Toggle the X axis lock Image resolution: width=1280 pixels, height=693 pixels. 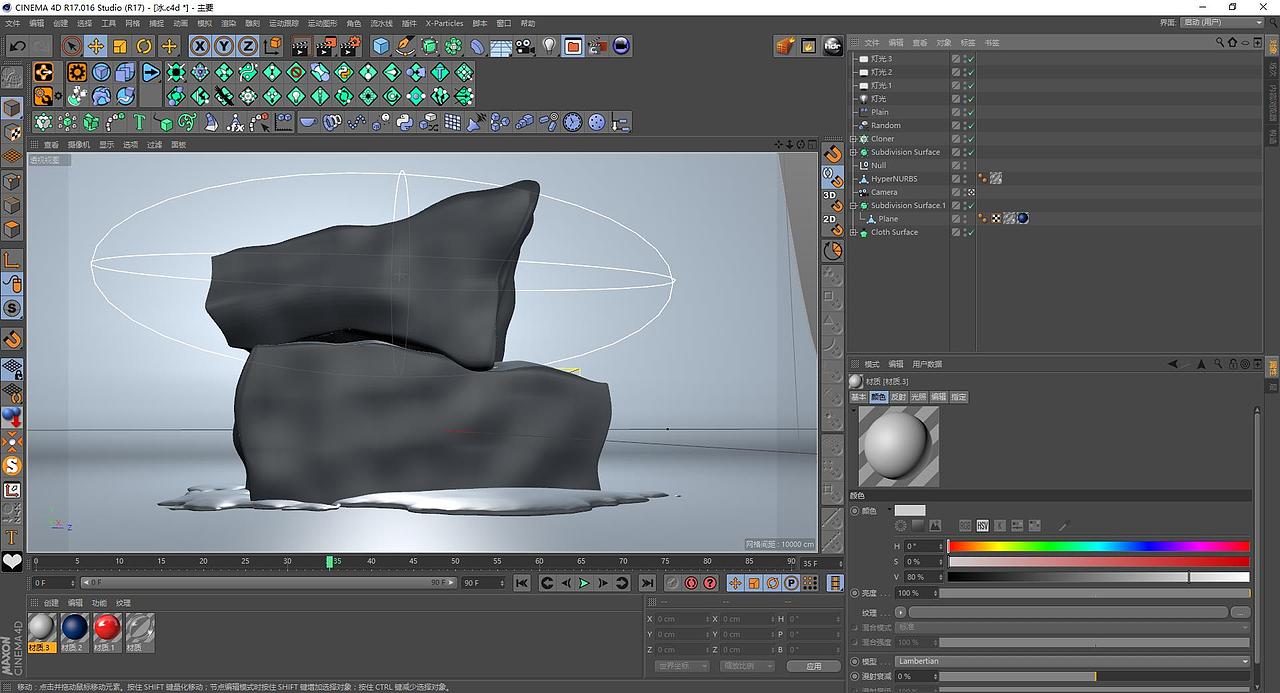click(x=200, y=46)
